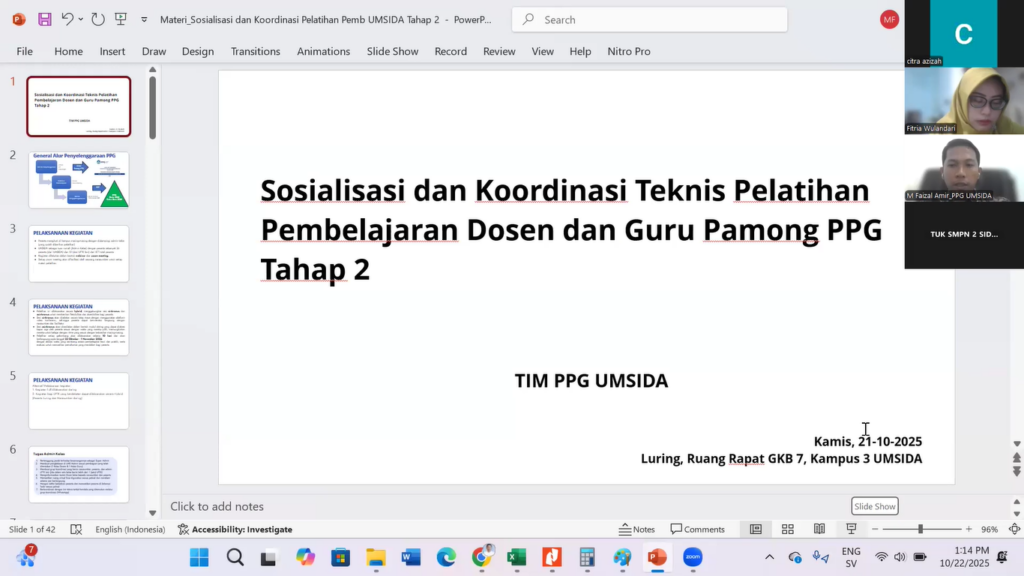Open the Reading View icon
Screen dimensions: 1024x576
[x=820, y=528]
